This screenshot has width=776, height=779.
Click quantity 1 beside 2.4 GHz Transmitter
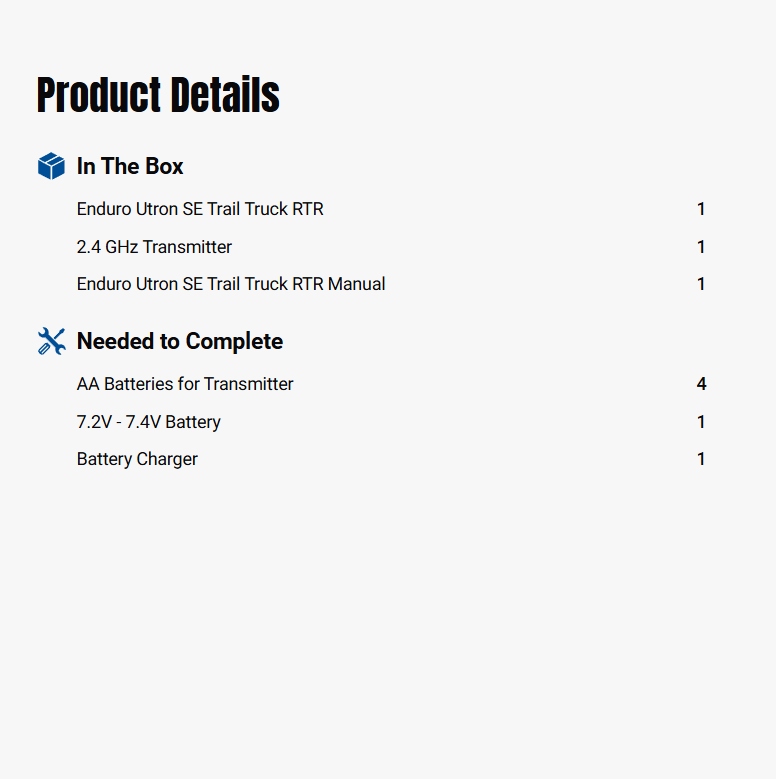tap(701, 247)
